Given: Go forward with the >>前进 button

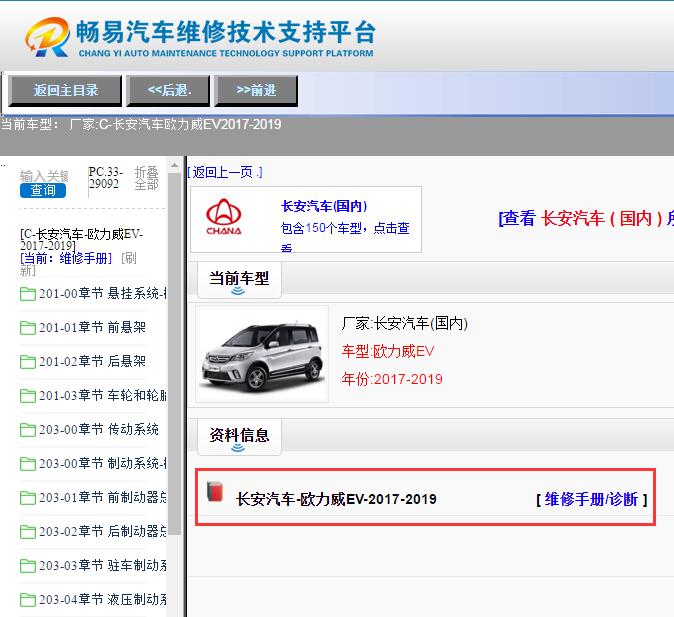Looking at the screenshot, I should point(256,90).
